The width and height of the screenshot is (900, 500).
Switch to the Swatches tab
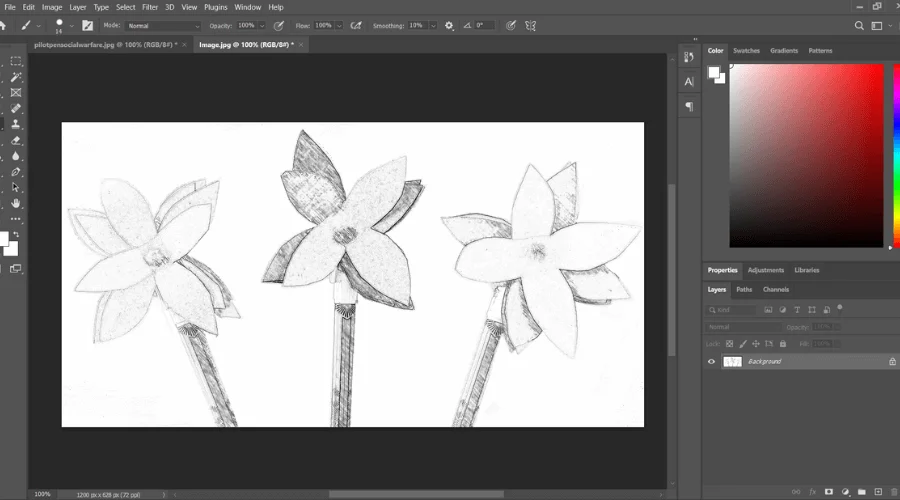point(746,51)
